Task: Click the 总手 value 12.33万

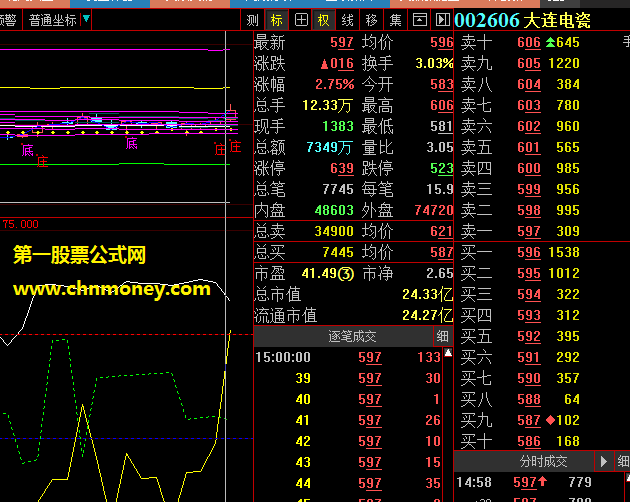Action: (327, 105)
